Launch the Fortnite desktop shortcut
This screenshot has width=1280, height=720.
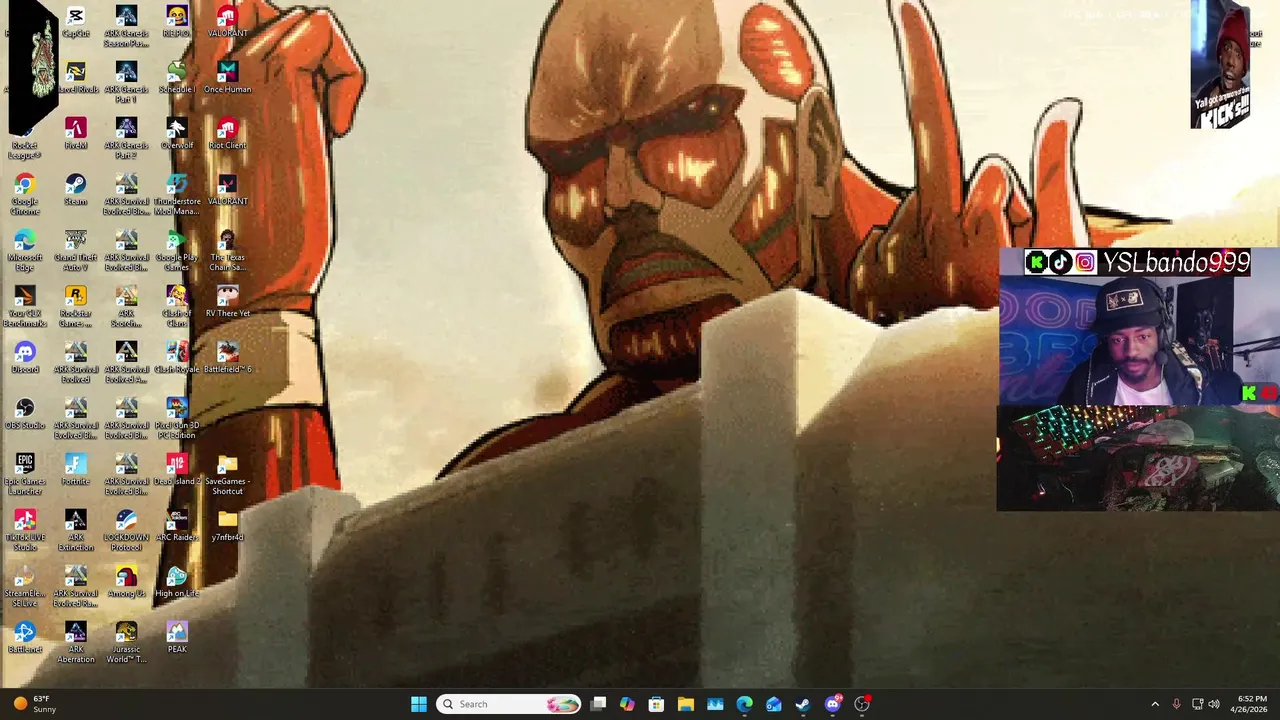pyautogui.click(x=76, y=470)
